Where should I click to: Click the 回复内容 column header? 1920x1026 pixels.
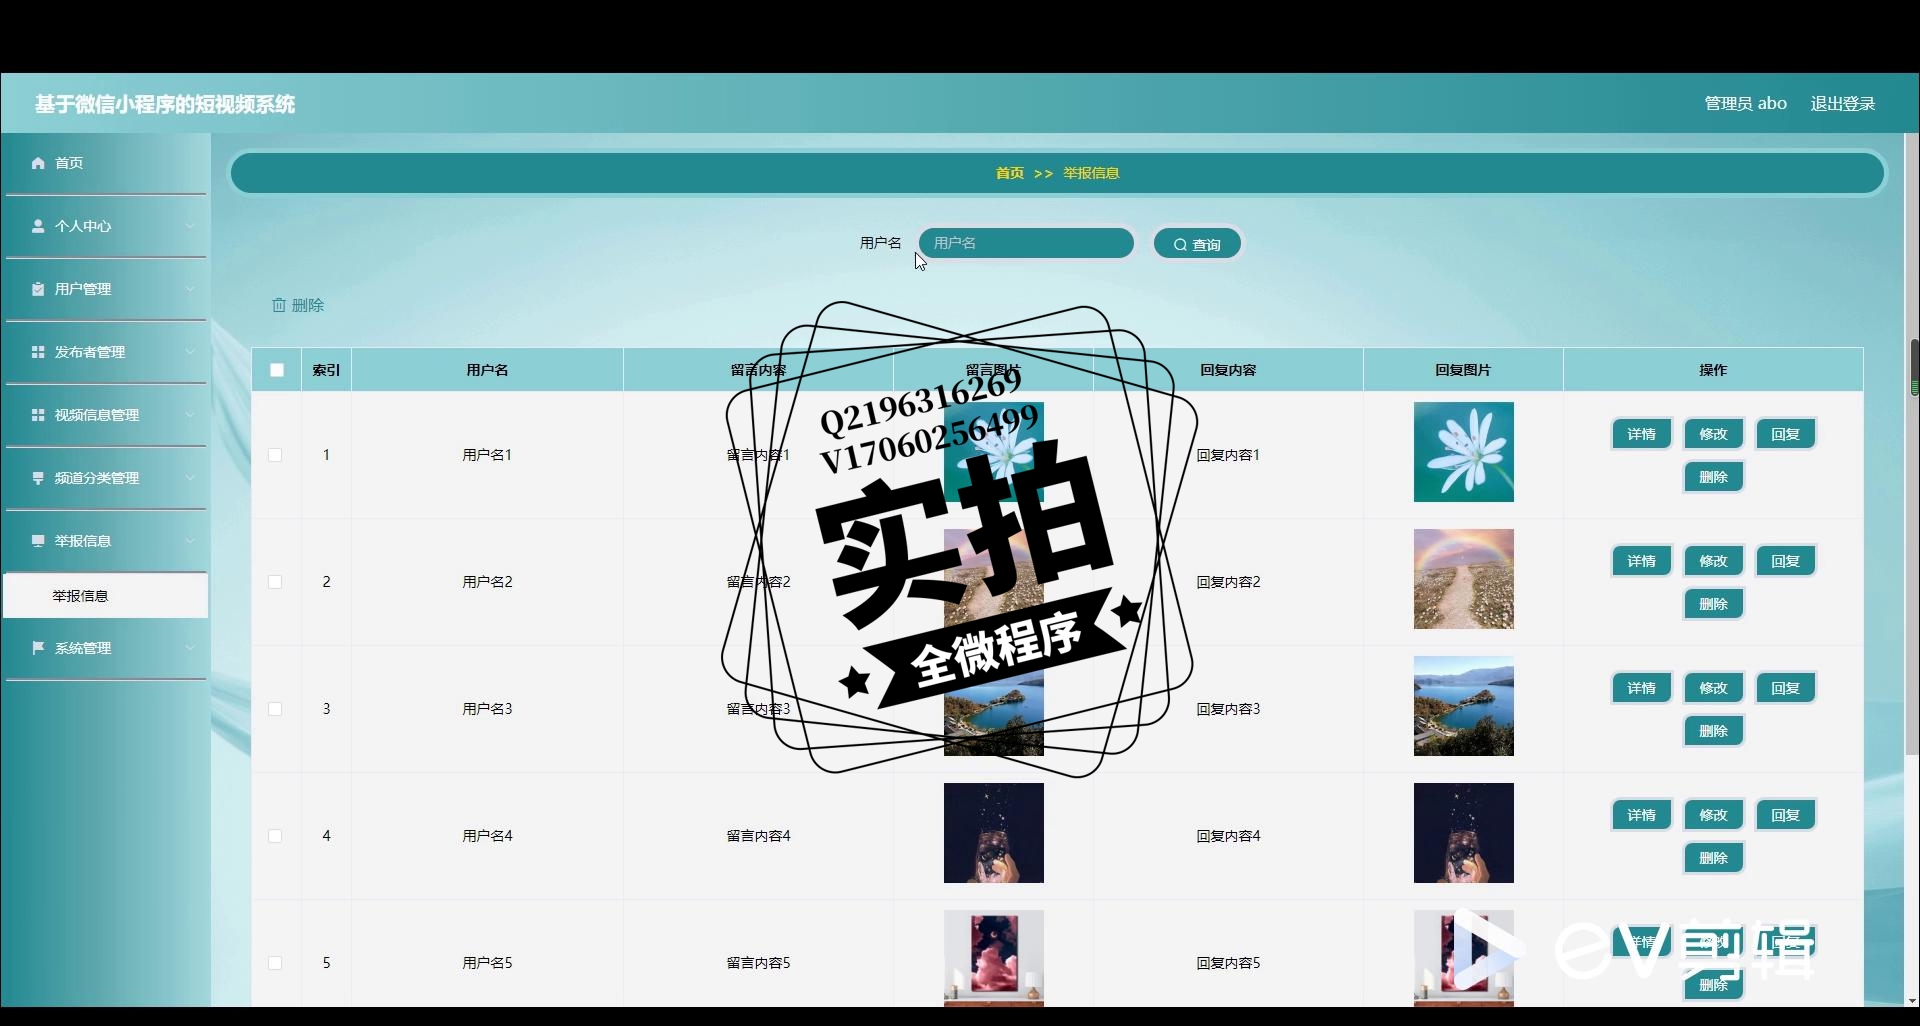pos(1228,370)
